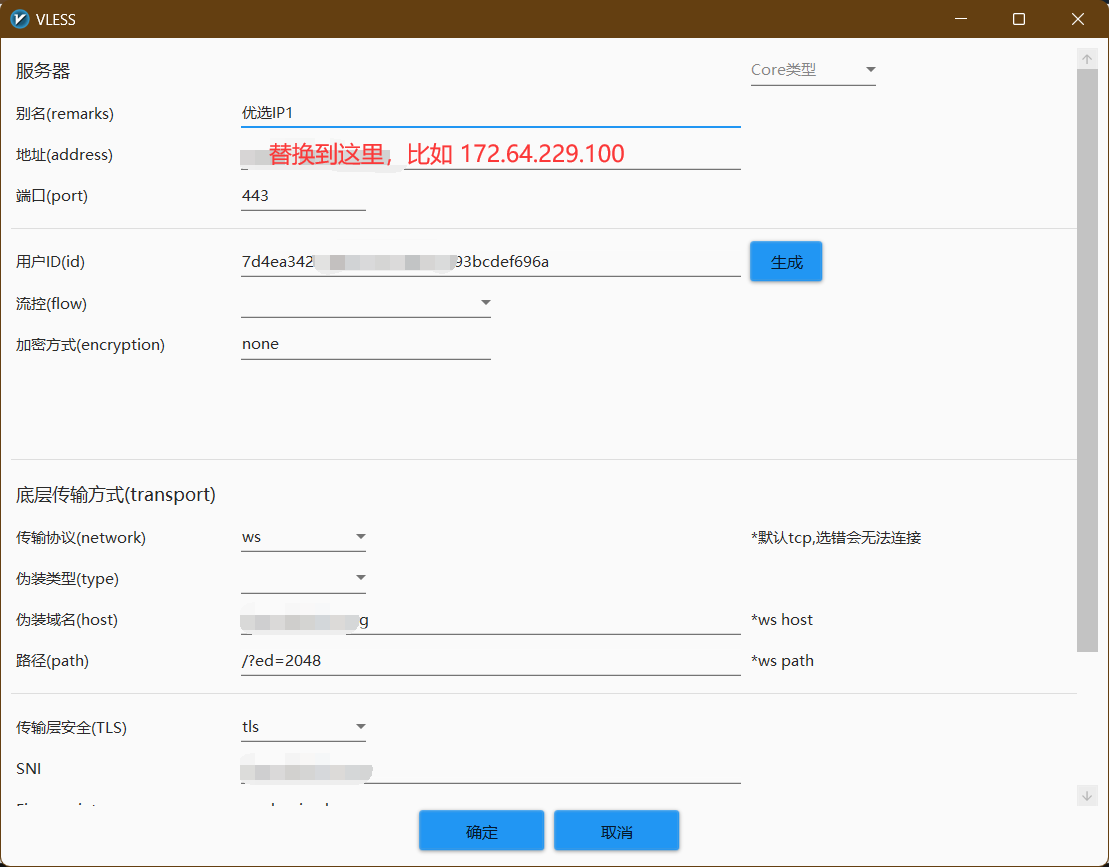The width and height of the screenshot is (1109, 867).
Task: Open the Core类型 dropdown
Action: pyautogui.click(x=813, y=70)
